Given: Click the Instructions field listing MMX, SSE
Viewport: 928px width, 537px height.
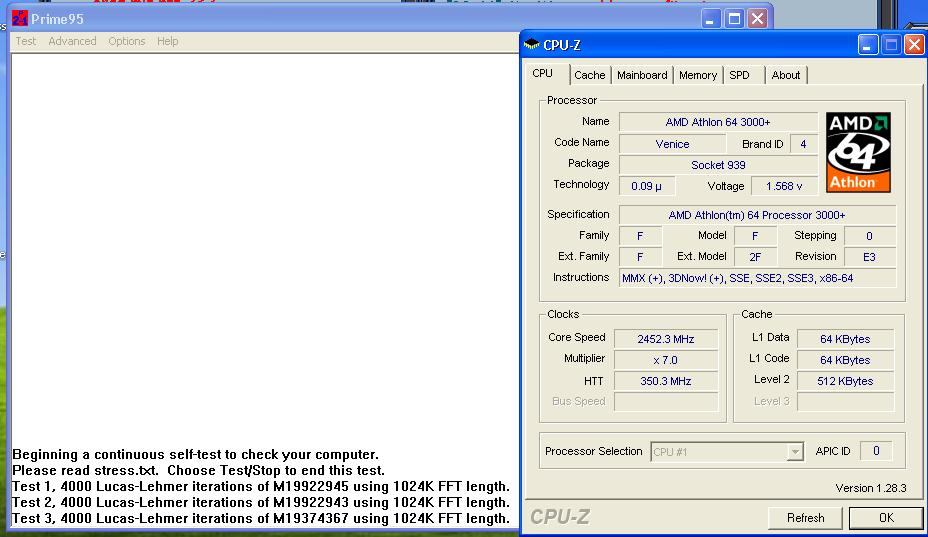Looking at the screenshot, I should pos(757,278).
